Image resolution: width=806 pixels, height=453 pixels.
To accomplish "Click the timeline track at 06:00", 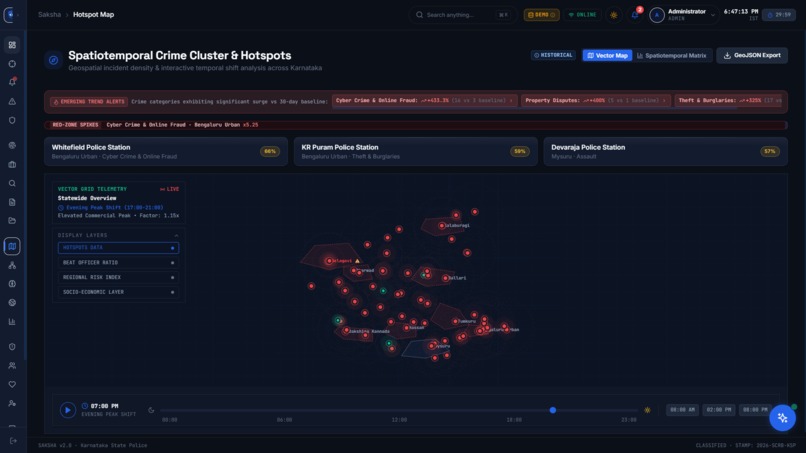I will click(x=284, y=410).
